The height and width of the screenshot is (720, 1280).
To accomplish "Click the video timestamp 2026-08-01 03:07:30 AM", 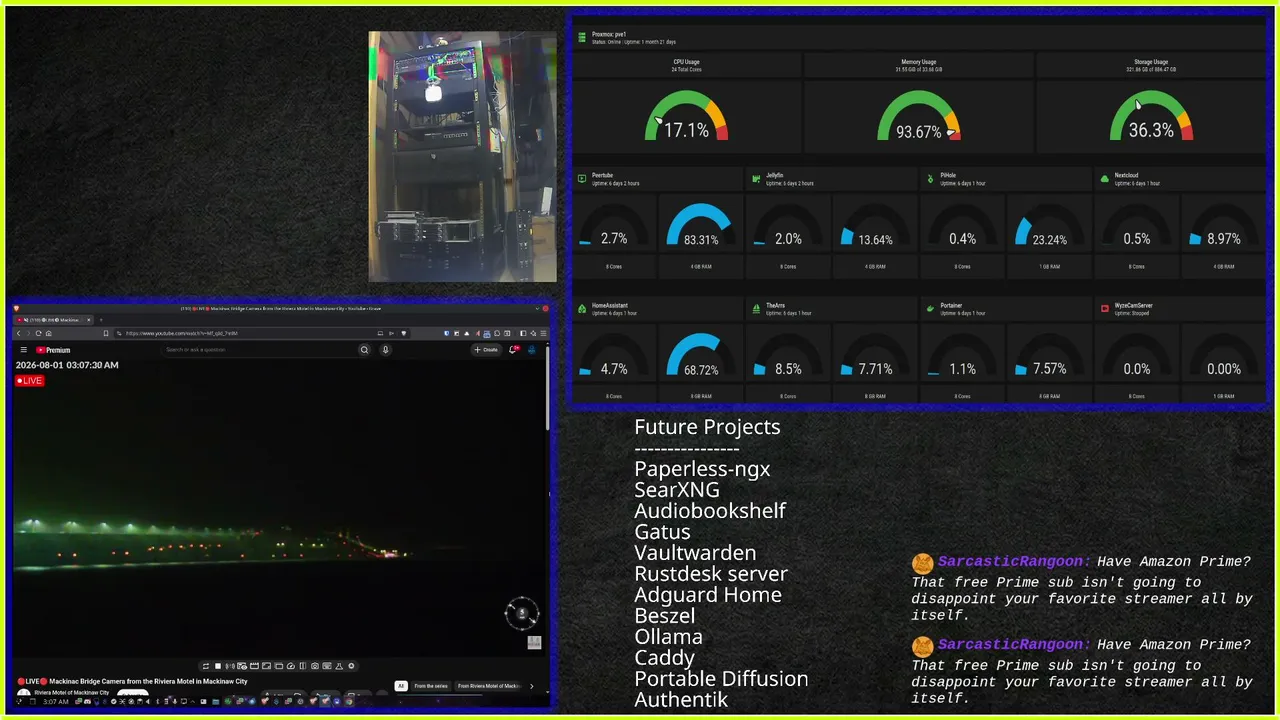I will (x=67, y=365).
